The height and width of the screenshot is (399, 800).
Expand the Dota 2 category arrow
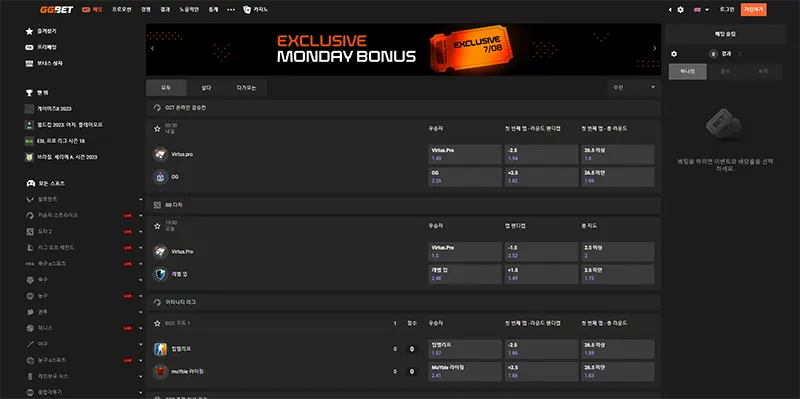(x=141, y=232)
